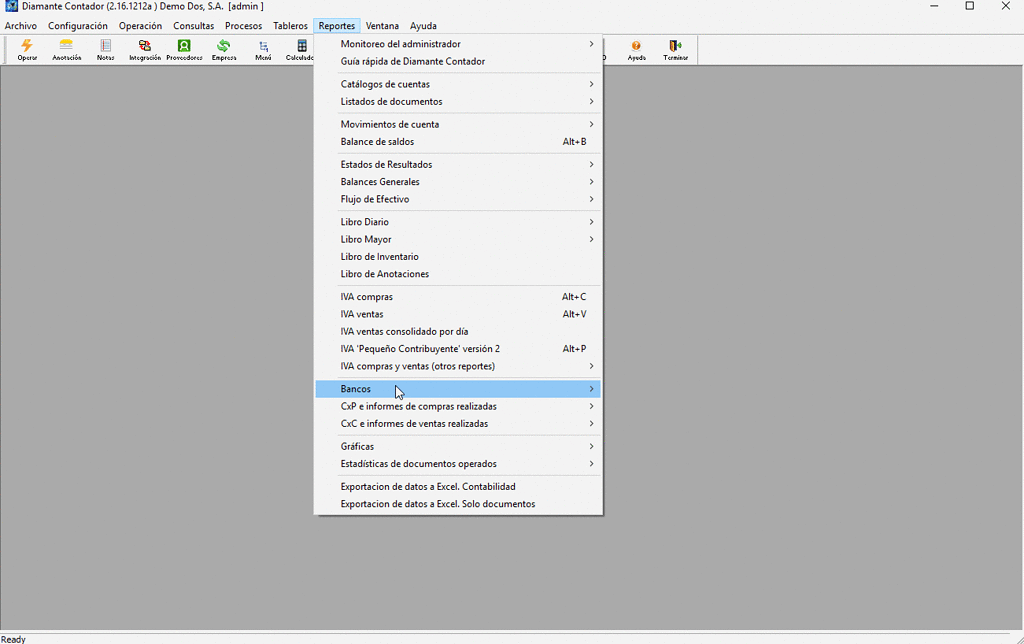Expand Estadísticas de documentos operados submenu
This screenshot has height=644, width=1024.
pyautogui.click(x=458, y=464)
